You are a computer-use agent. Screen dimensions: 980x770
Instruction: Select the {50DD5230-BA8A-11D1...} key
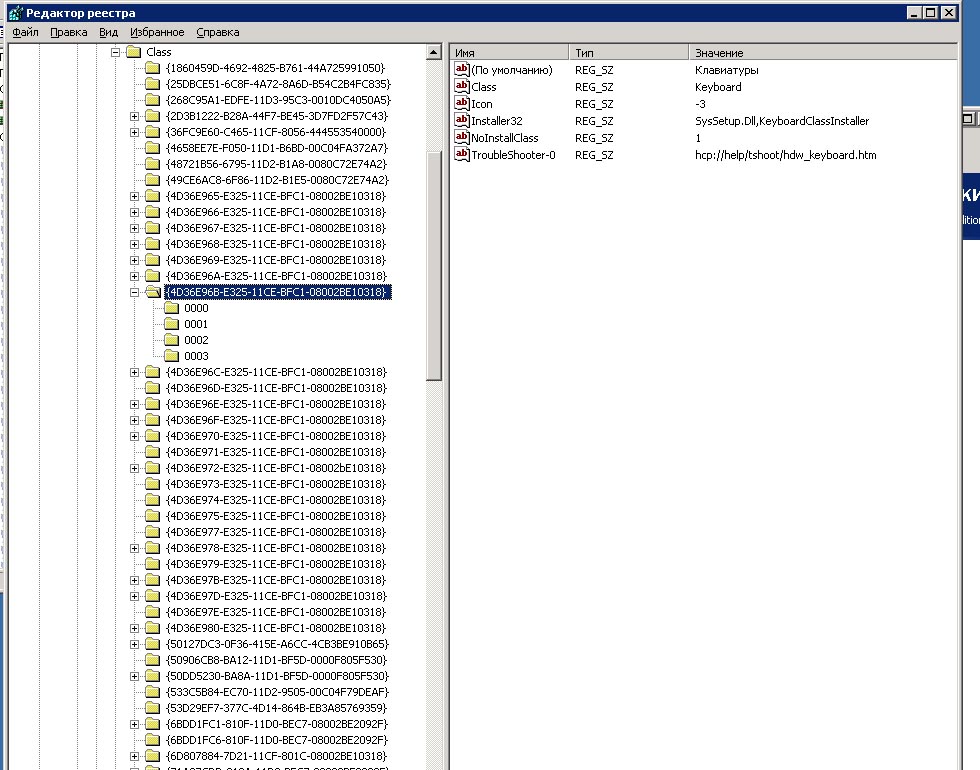(x=278, y=676)
